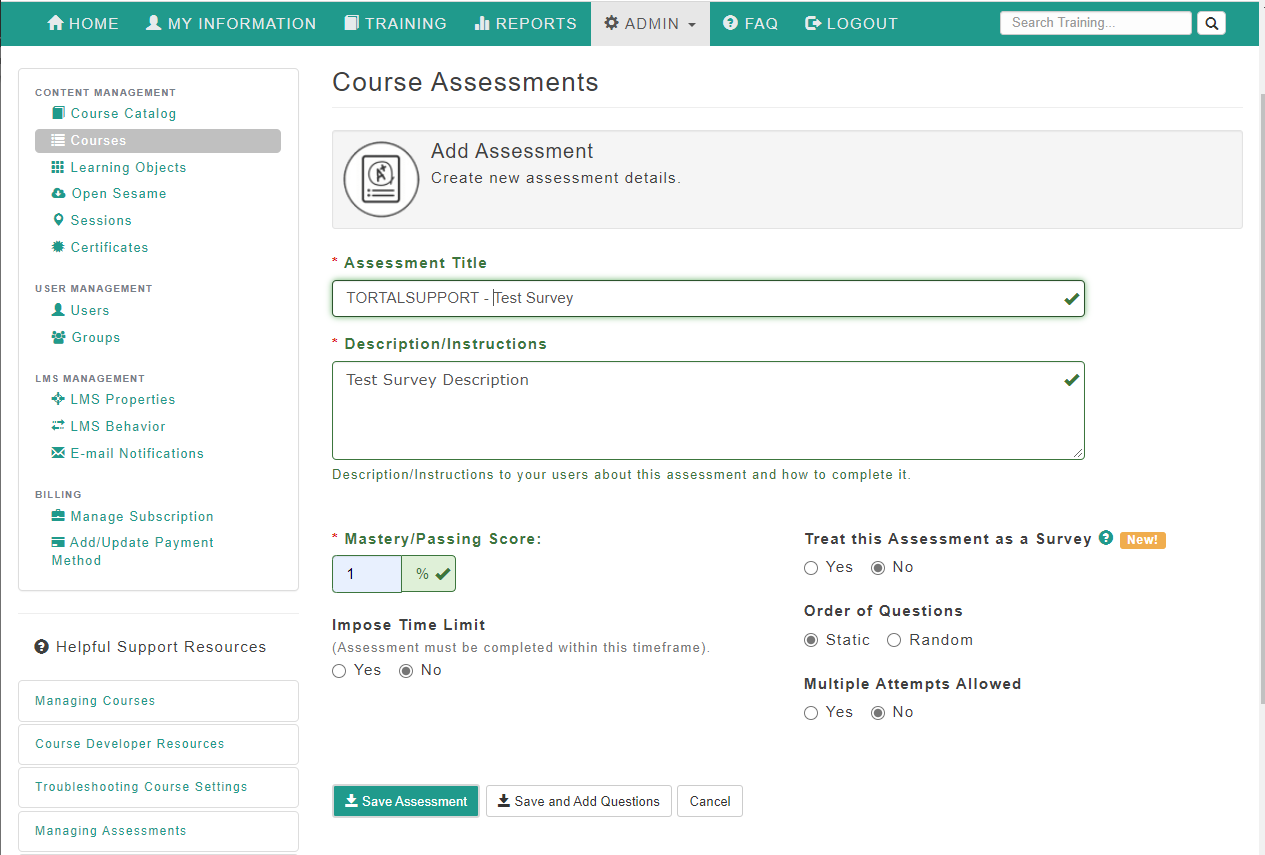Click the Users person icon in sidebar
The height and width of the screenshot is (855, 1265).
click(58, 310)
